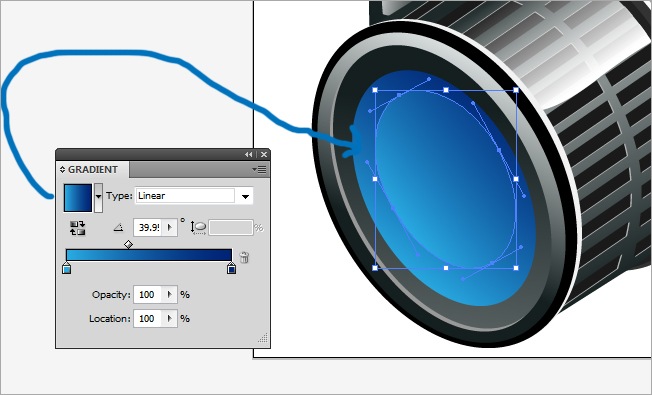
Task: Select the GRADIENT panel tab
Action: pyautogui.click(x=93, y=170)
